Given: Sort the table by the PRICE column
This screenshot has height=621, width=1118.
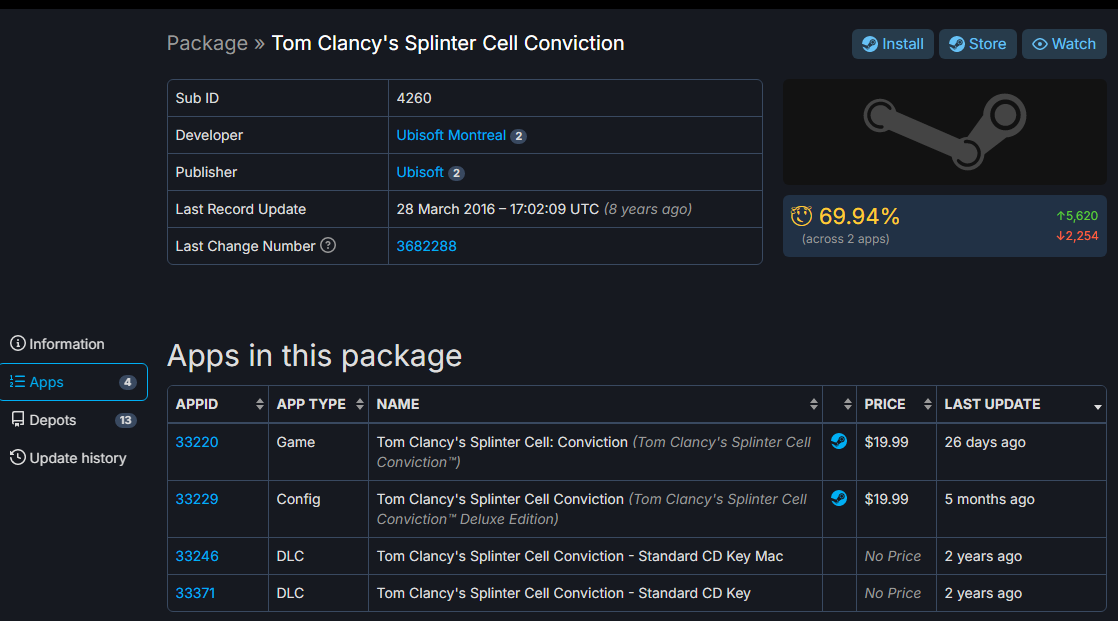Looking at the screenshot, I should coord(896,404).
